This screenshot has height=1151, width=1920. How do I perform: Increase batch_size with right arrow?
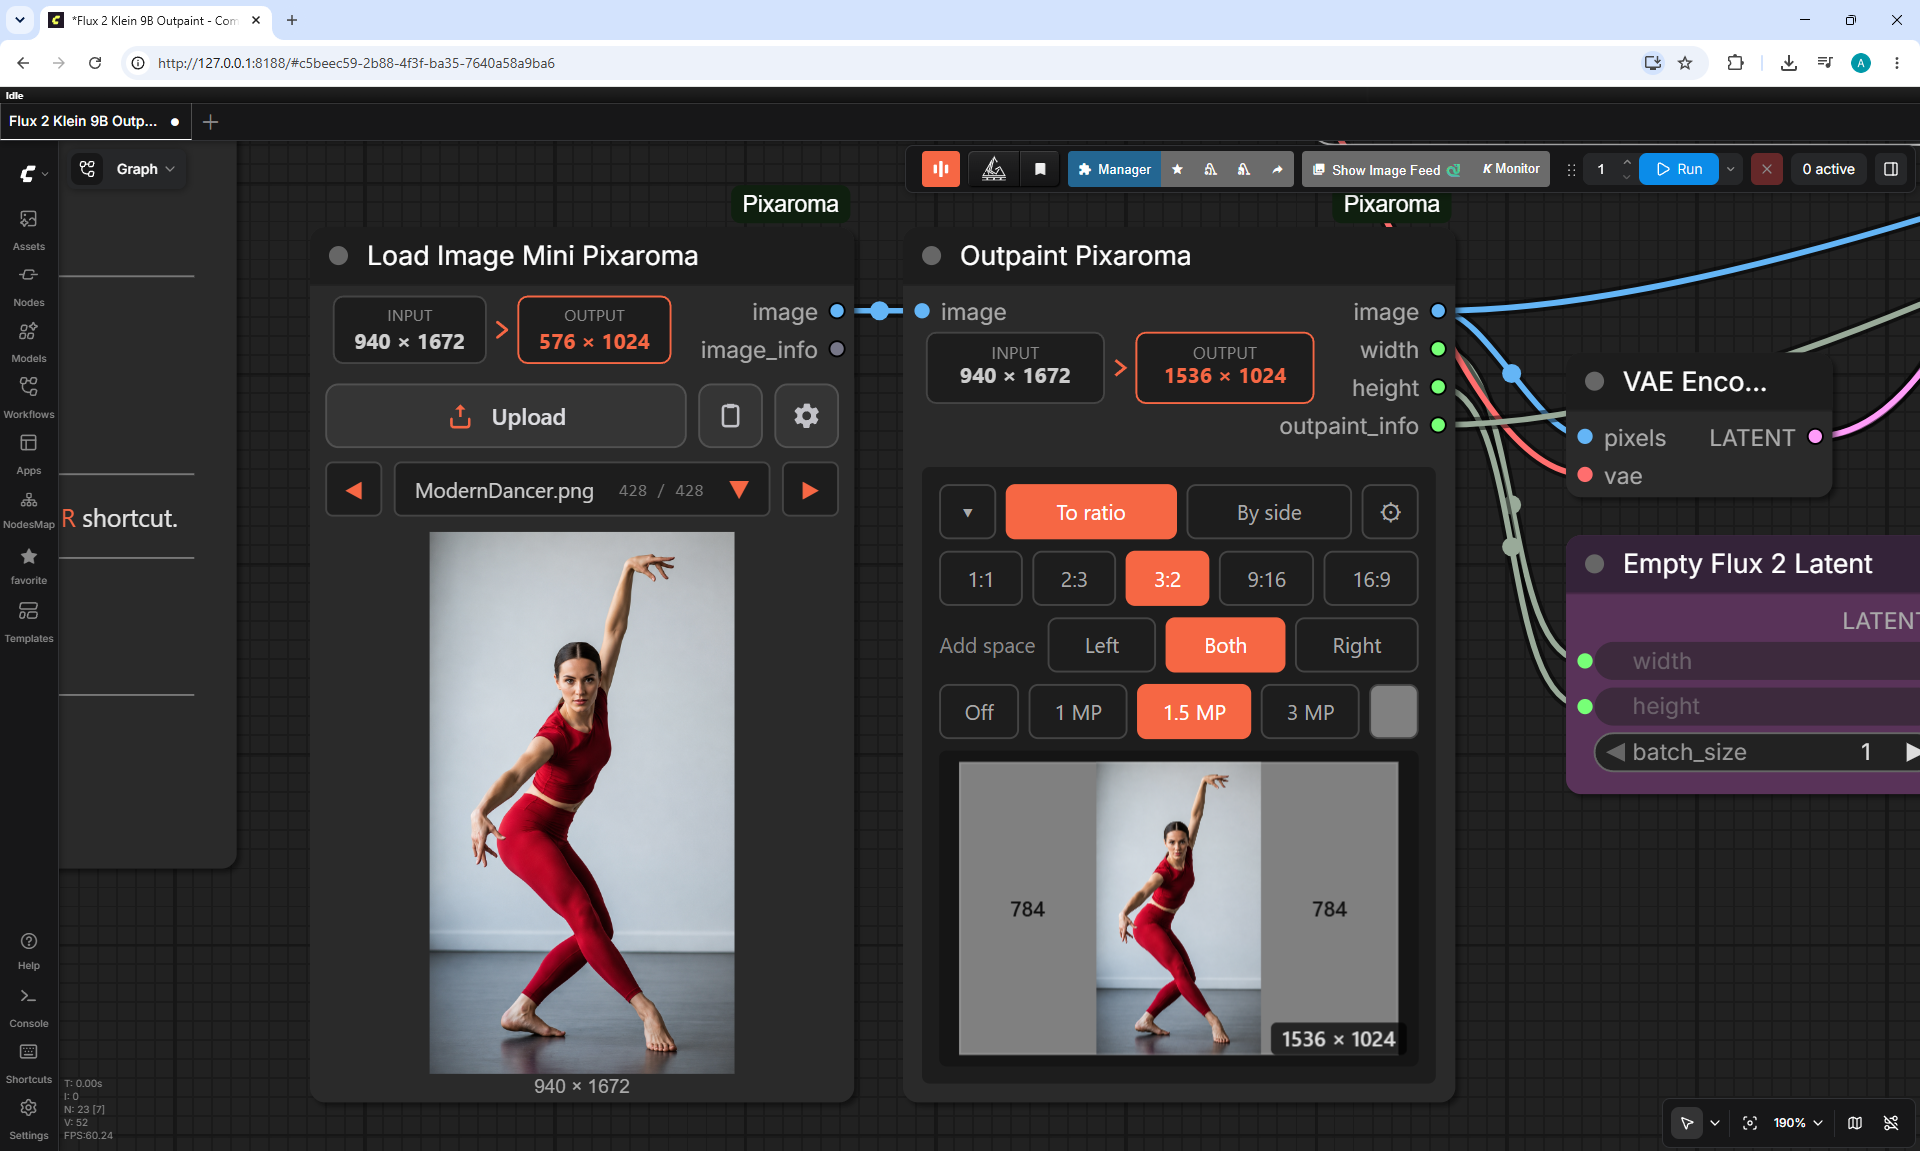1911,752
